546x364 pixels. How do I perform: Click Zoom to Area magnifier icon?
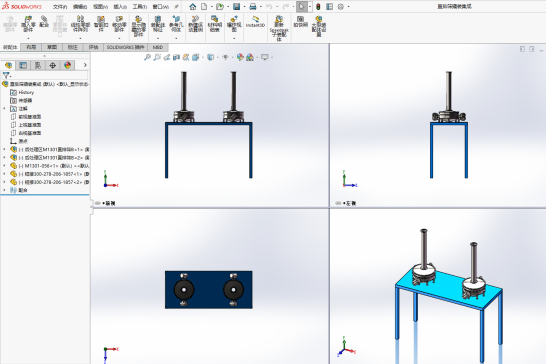157,57
